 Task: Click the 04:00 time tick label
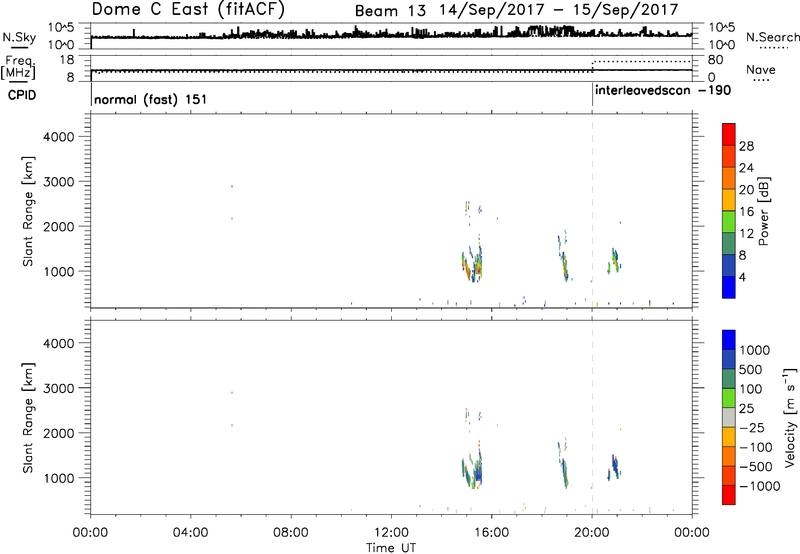(x=190, y=533)
